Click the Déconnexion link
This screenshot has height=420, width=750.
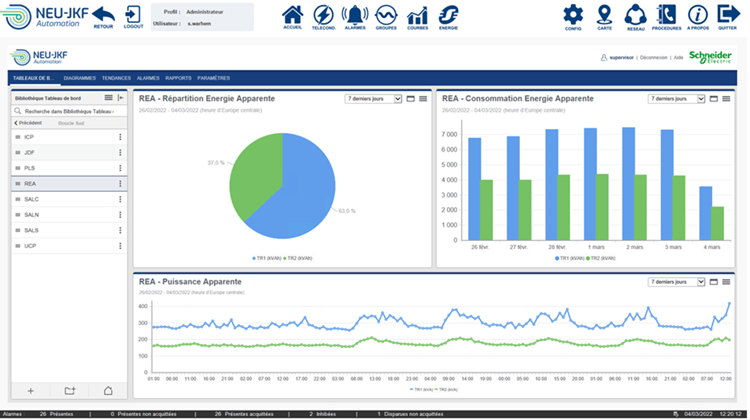654,58
